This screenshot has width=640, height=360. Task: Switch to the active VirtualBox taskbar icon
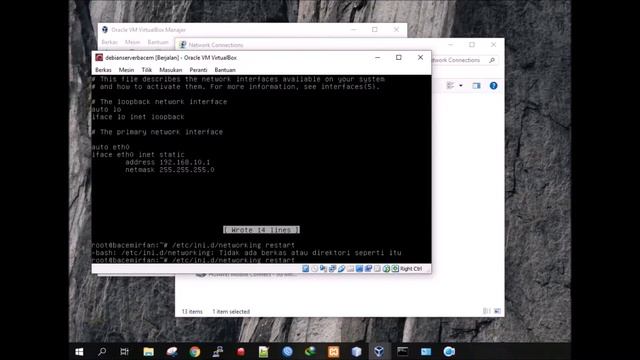point(379,351)
